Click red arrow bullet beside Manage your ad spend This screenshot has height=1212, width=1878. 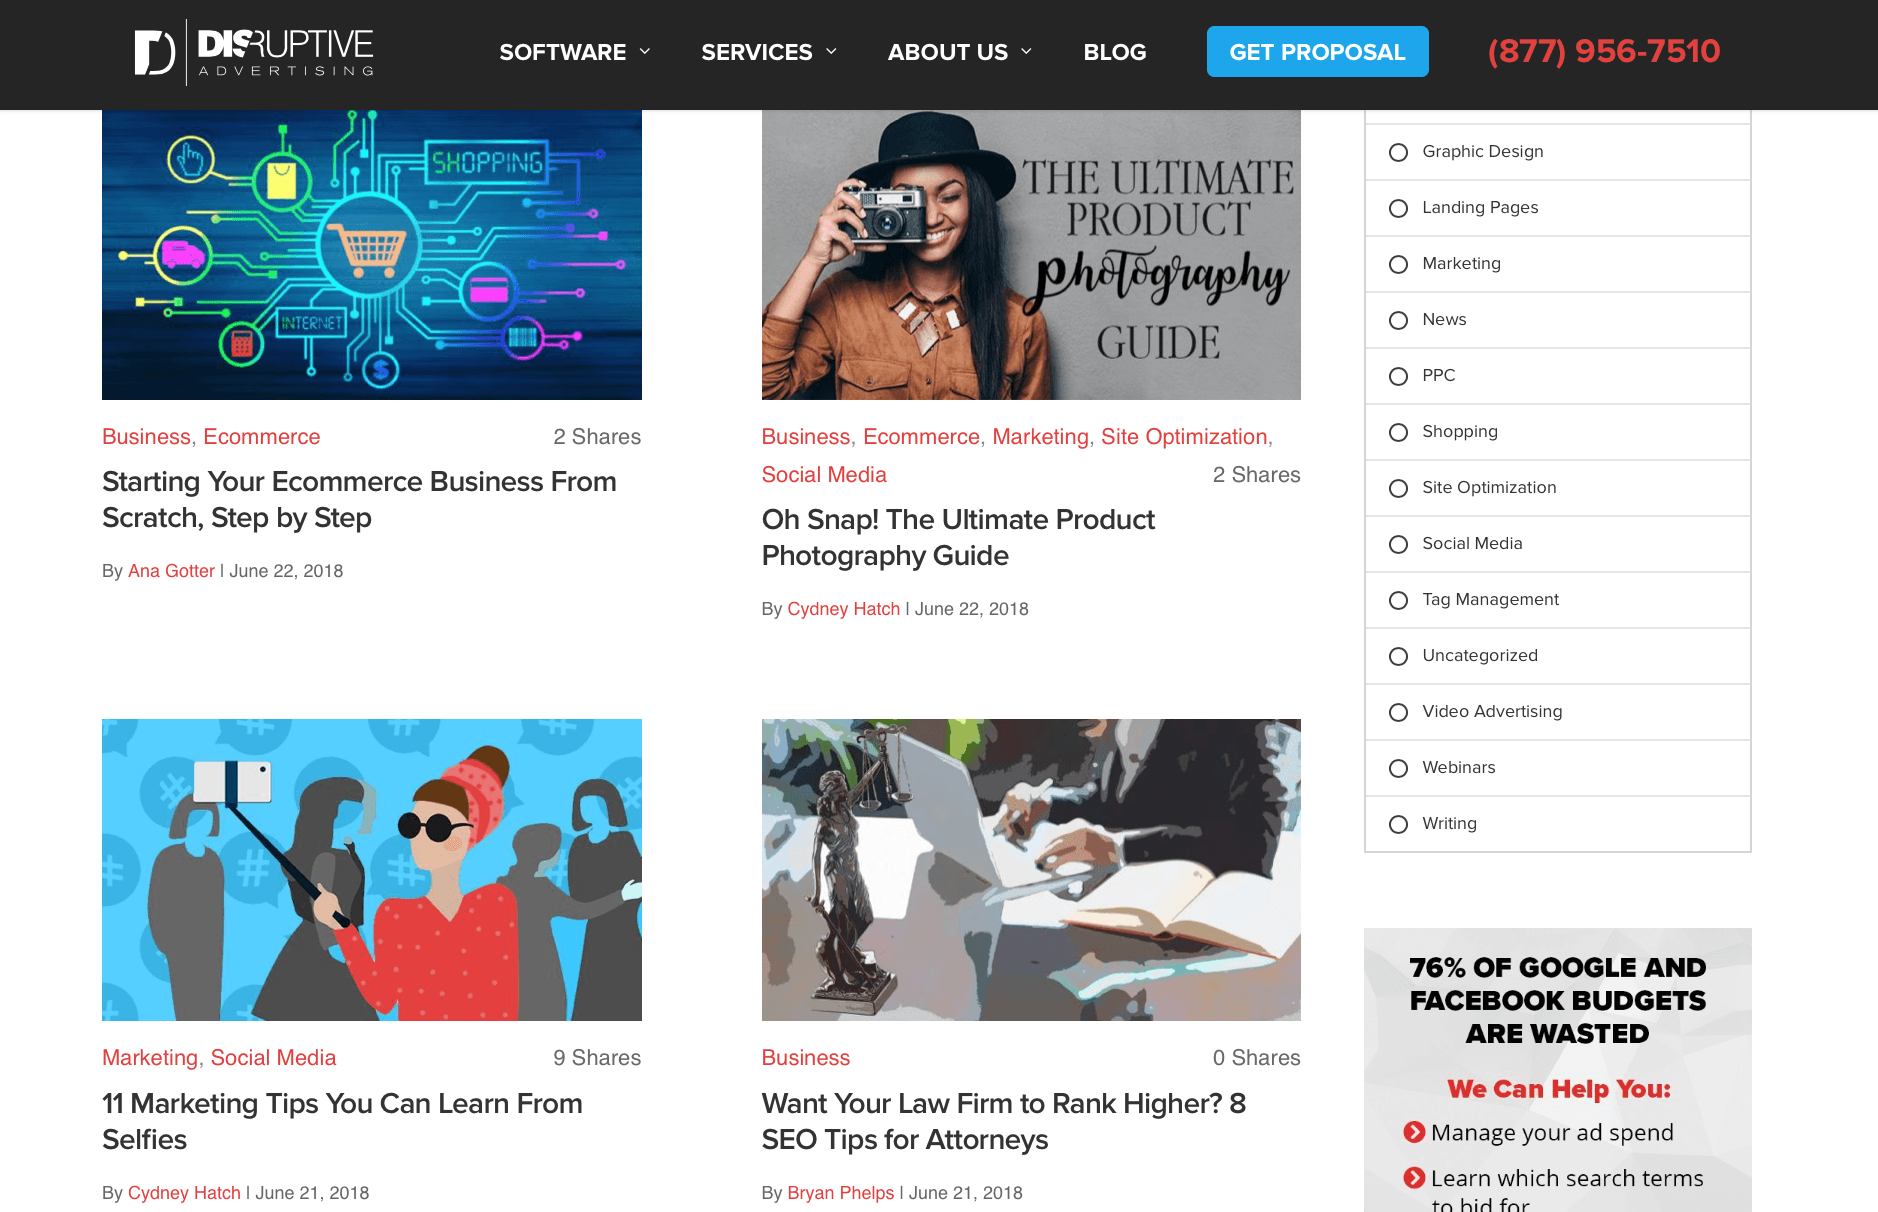[x=1414, y=1132]
